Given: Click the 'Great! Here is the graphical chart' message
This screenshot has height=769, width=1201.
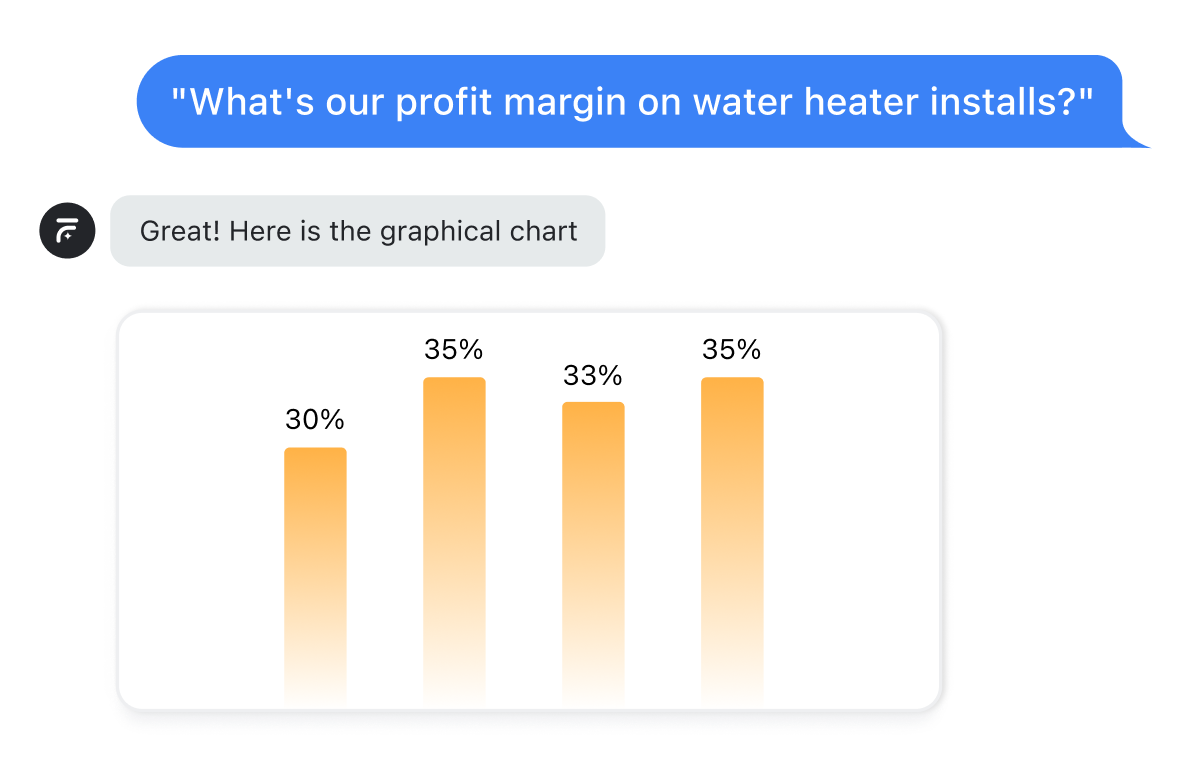Looking at the screenshot, I should coord(358,231).
